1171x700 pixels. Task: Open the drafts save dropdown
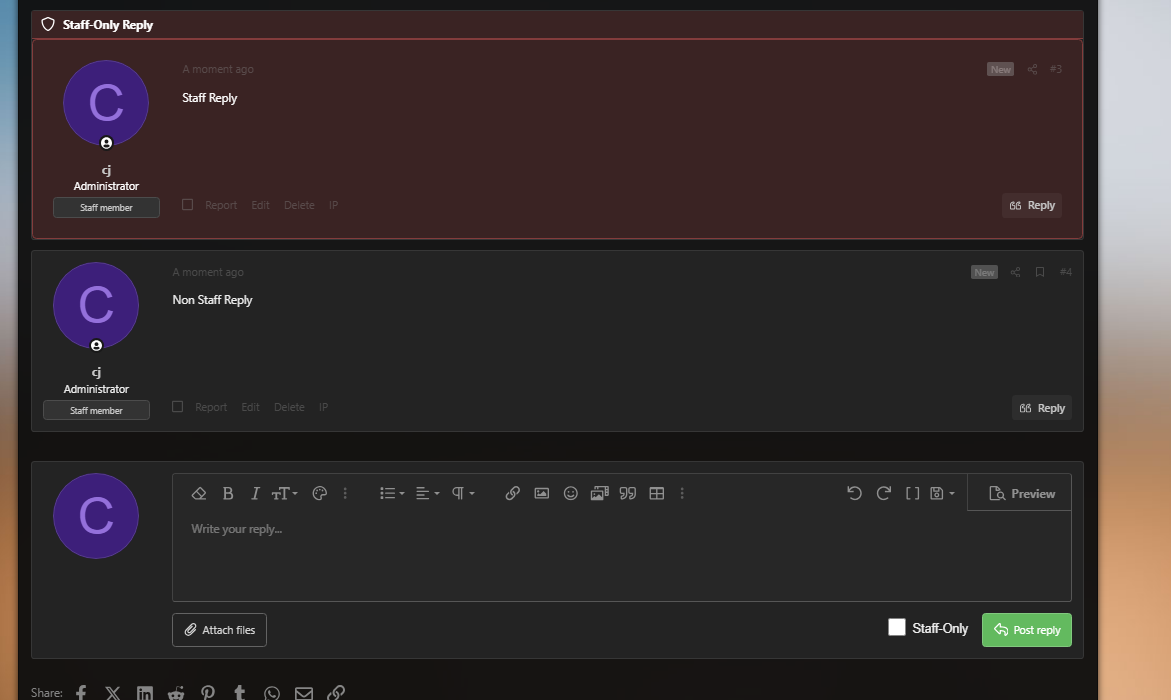pos(942,493)
